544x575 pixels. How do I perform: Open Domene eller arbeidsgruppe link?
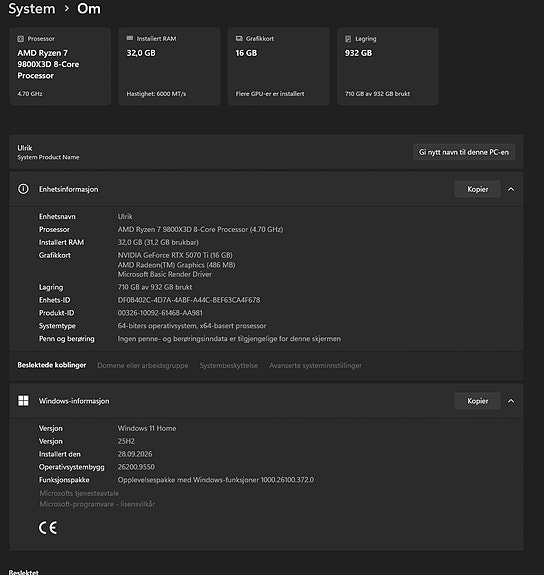point(143,365)
